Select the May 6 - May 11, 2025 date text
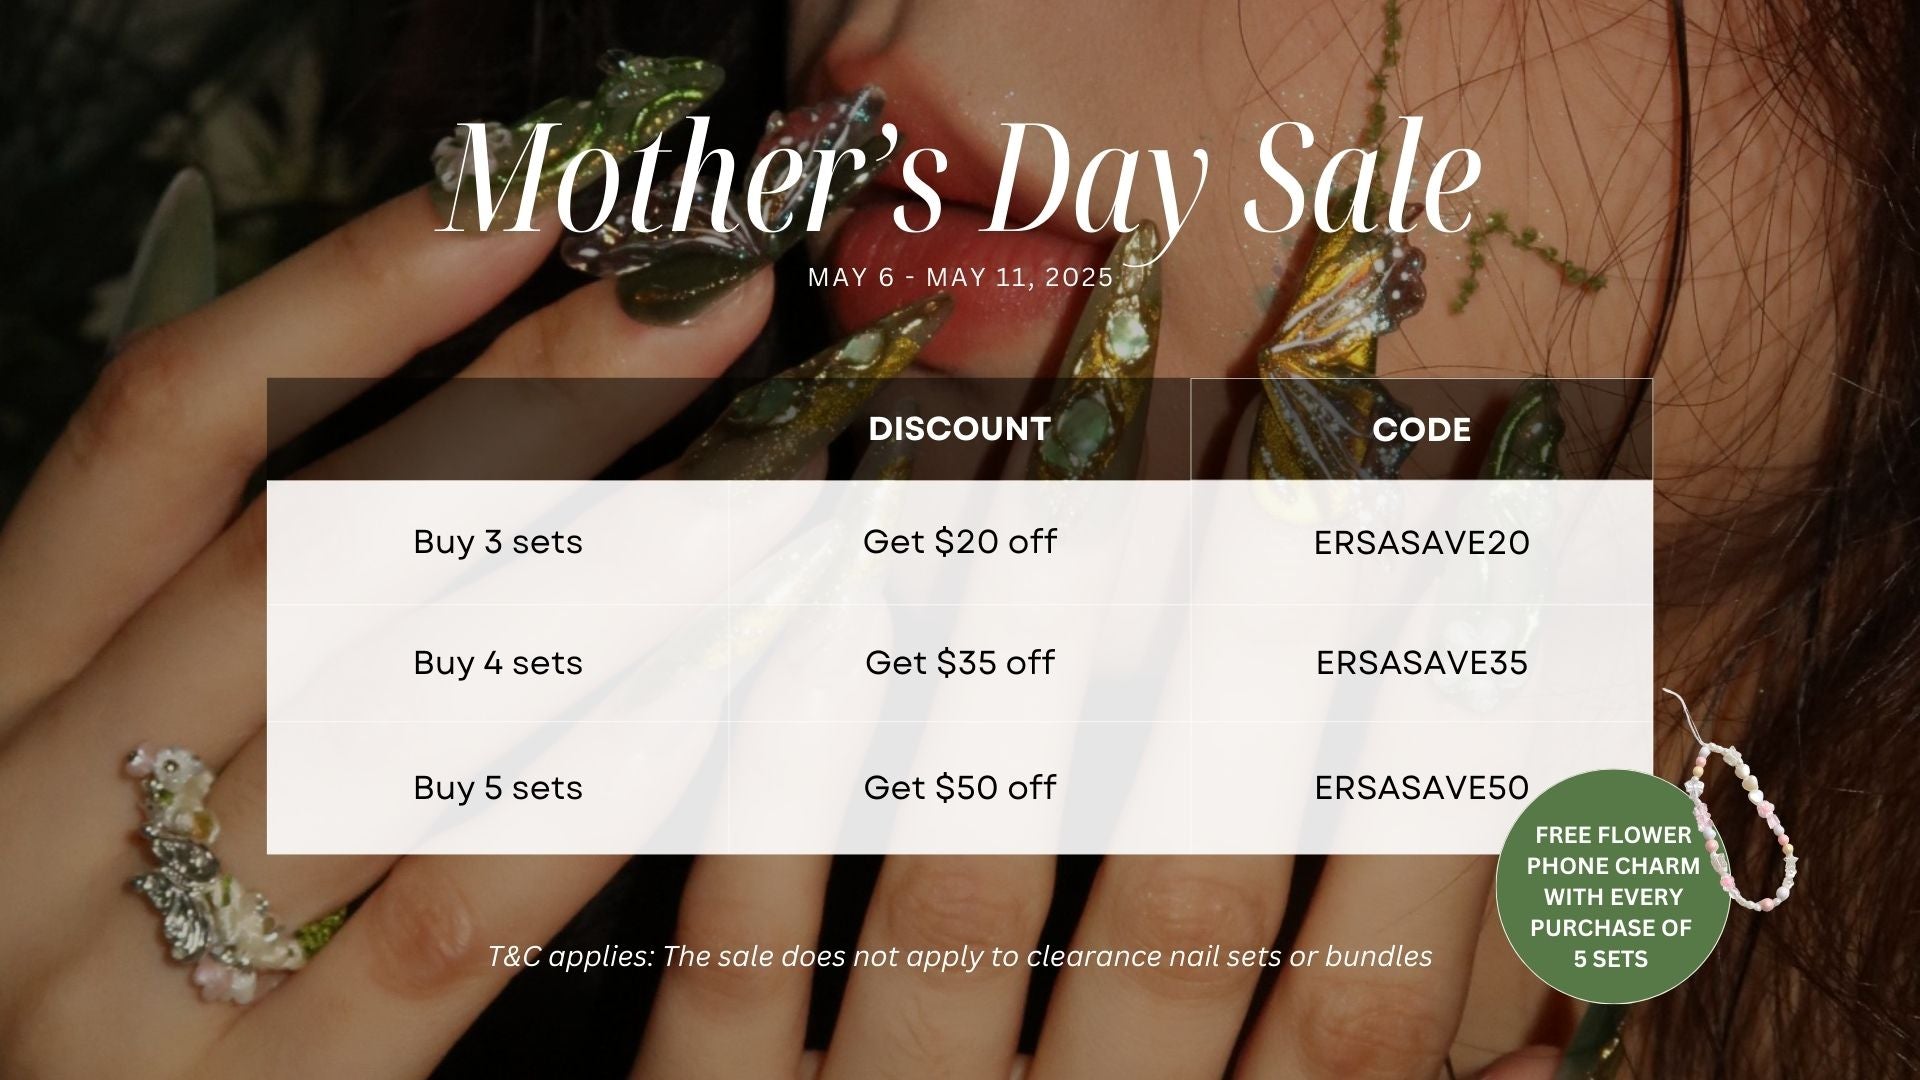 tap(960, 277)
